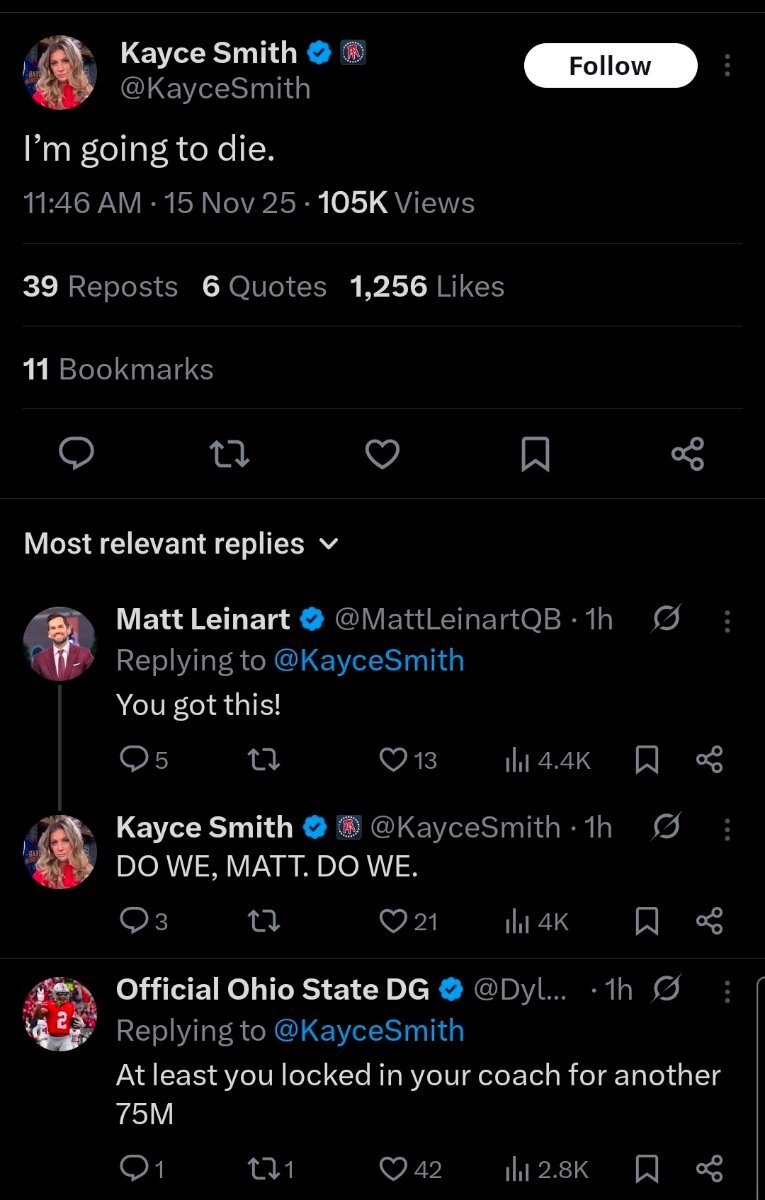Viewport: 765px width, 1200px height.
Task: Open the 1,256 Likes list
Action: tap(427, 287)
